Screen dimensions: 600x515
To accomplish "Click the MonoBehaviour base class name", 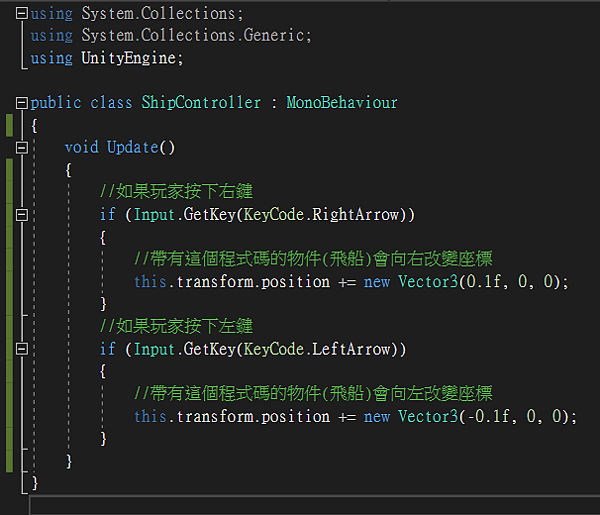I will pyautogui.click(x=342, y=103).
